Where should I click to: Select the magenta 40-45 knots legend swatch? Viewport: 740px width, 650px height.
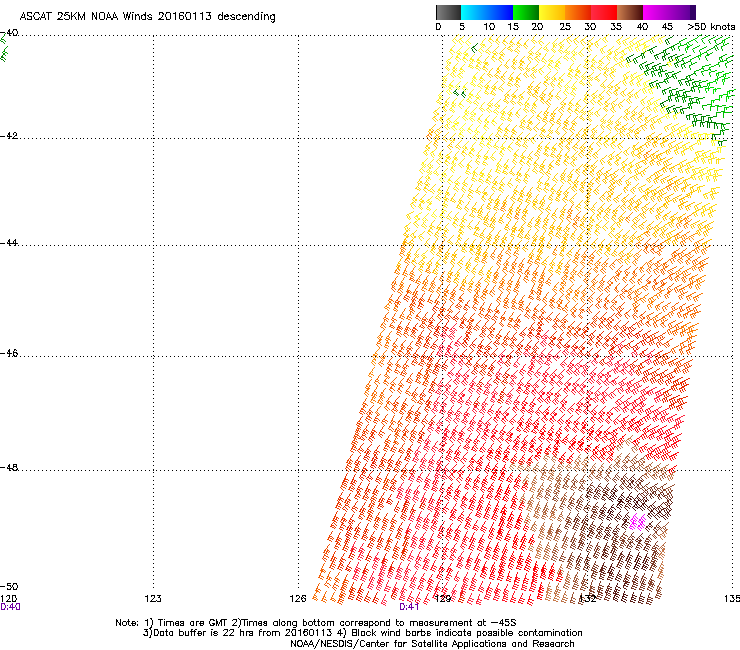click(656, 12)
